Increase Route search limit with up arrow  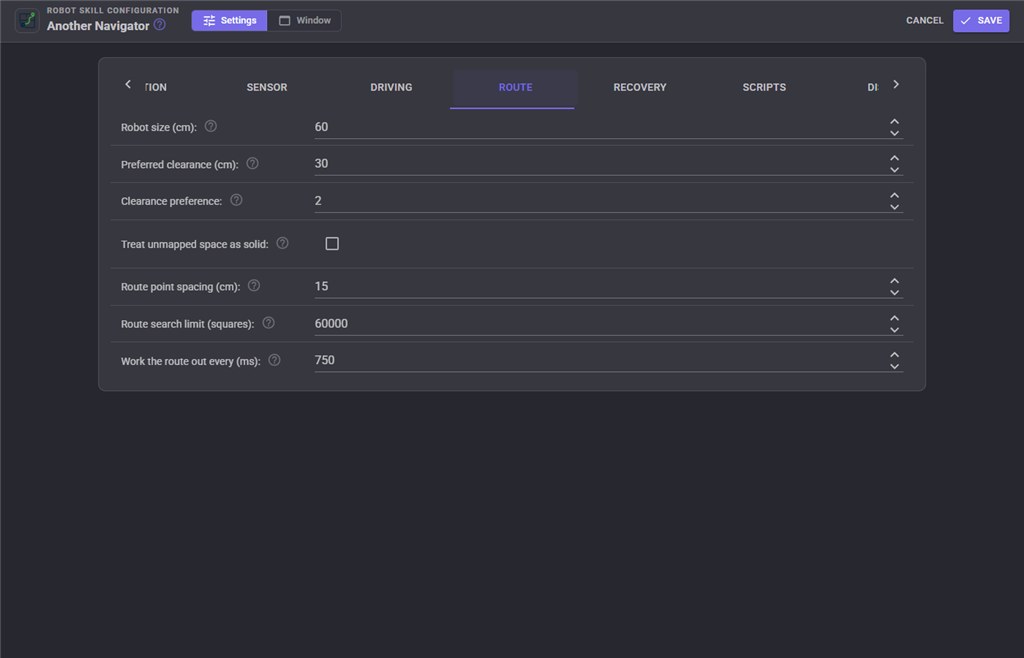coord(895,318)
